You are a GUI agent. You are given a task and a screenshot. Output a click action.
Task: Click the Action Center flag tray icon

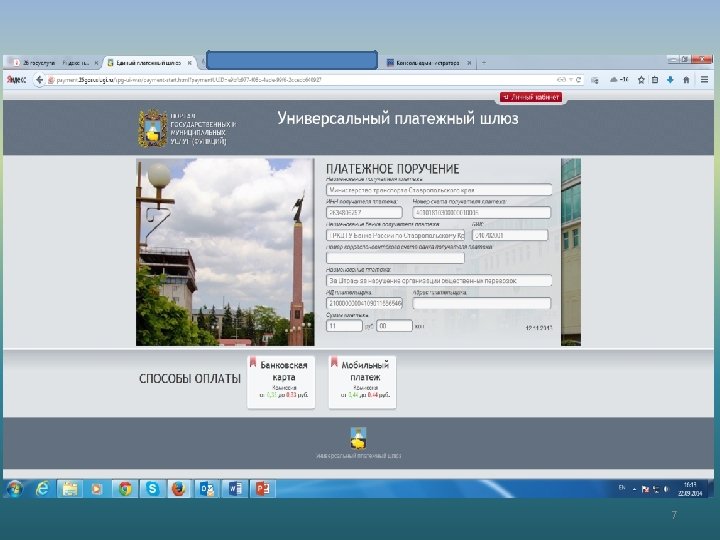[645, 489]
